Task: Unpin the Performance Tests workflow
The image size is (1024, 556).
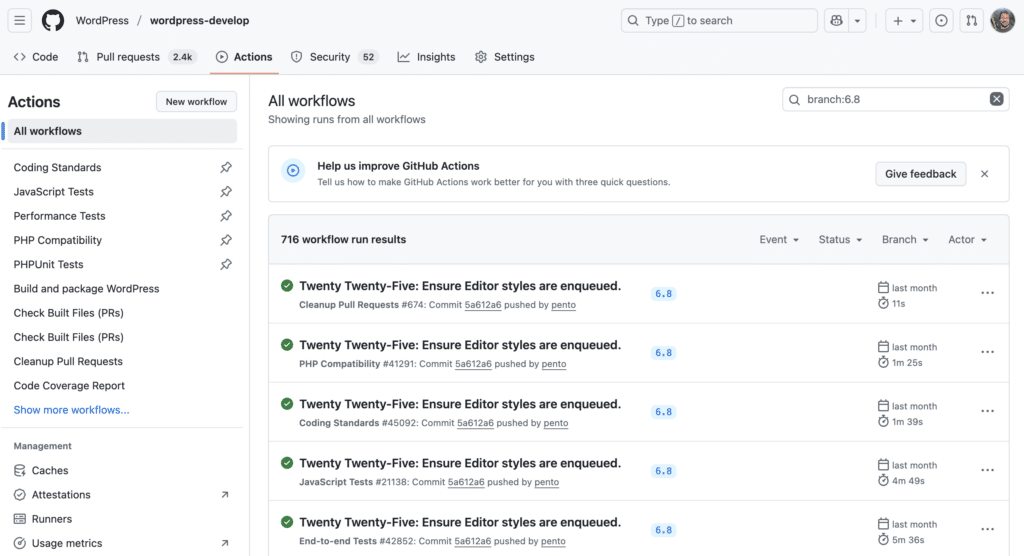Action: point(226,216)
